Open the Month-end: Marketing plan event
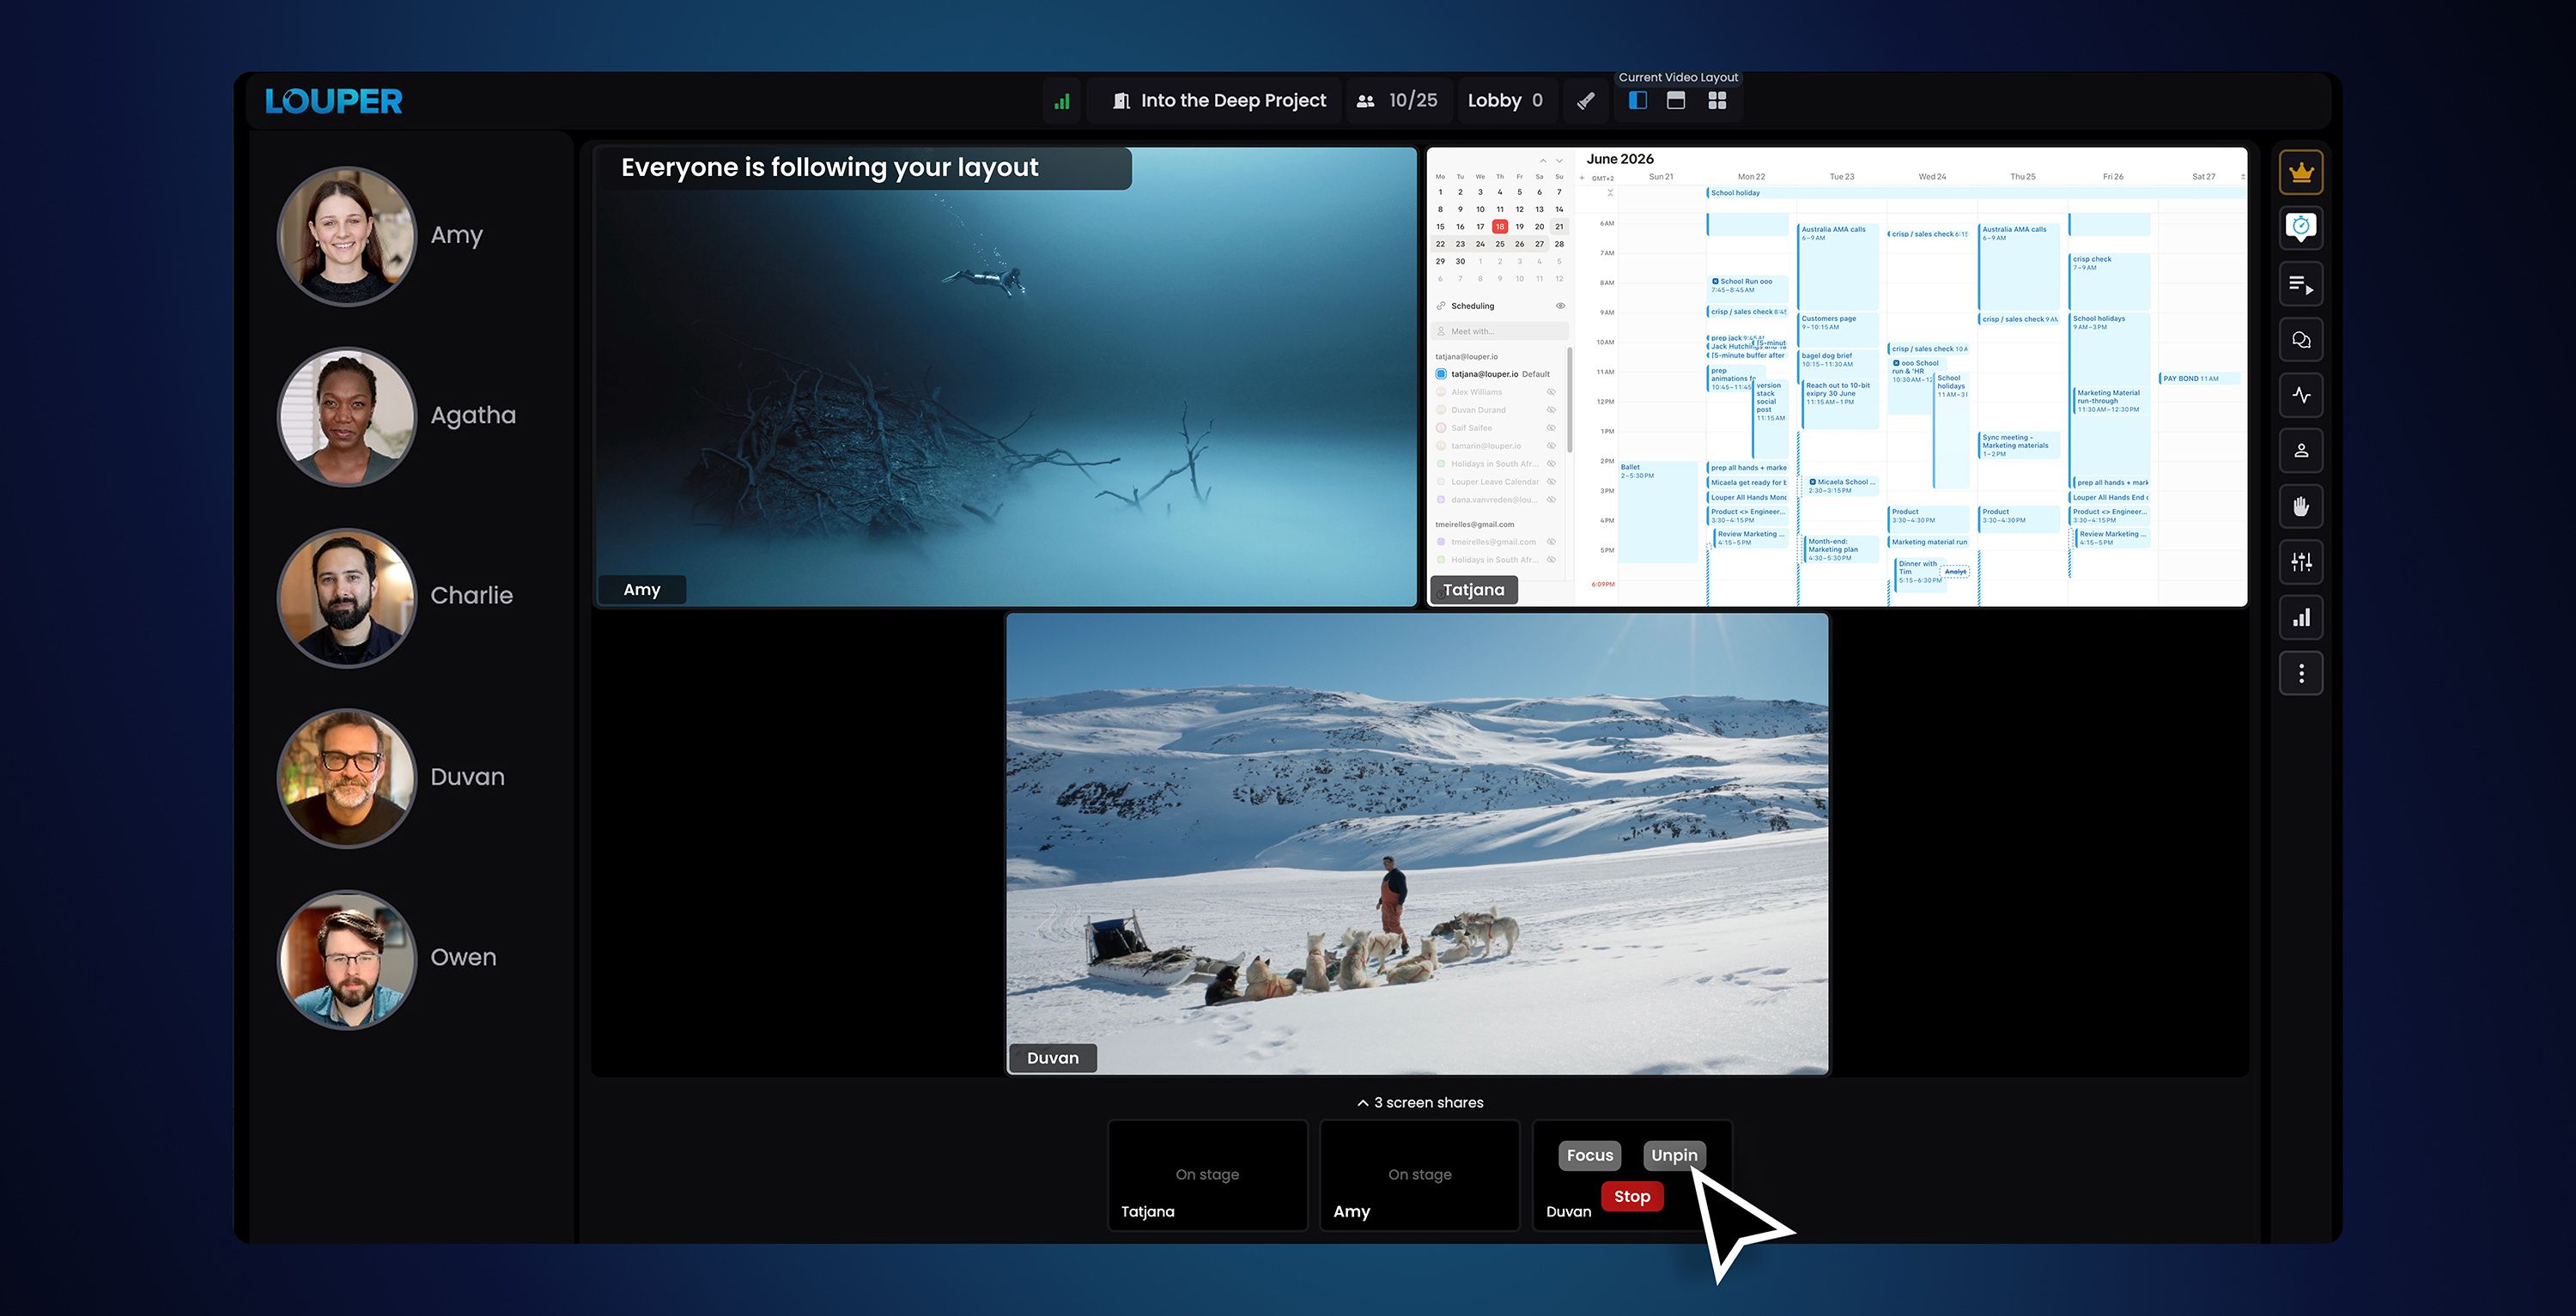 click(1840, 549)
